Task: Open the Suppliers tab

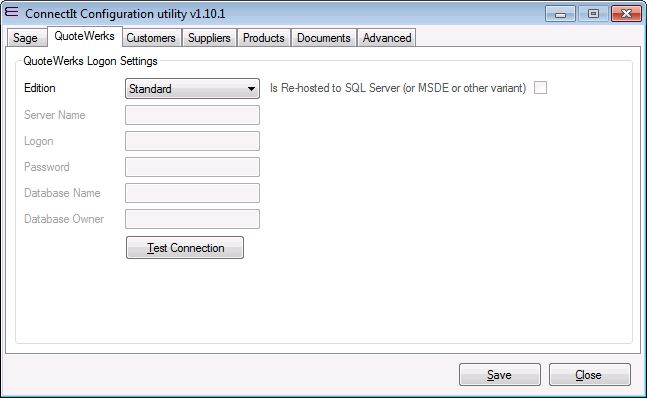Action: tap(209, 38)
